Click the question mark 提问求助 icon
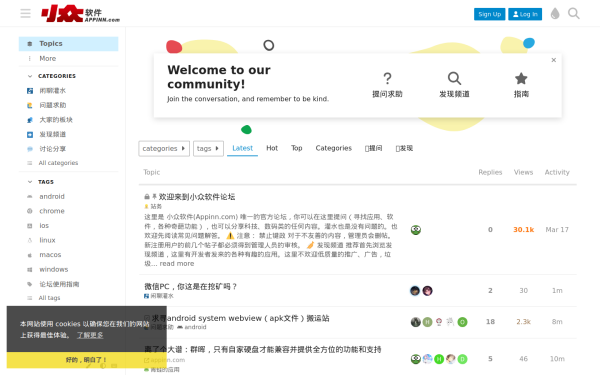The image size is (600, 375). [387, 78]
